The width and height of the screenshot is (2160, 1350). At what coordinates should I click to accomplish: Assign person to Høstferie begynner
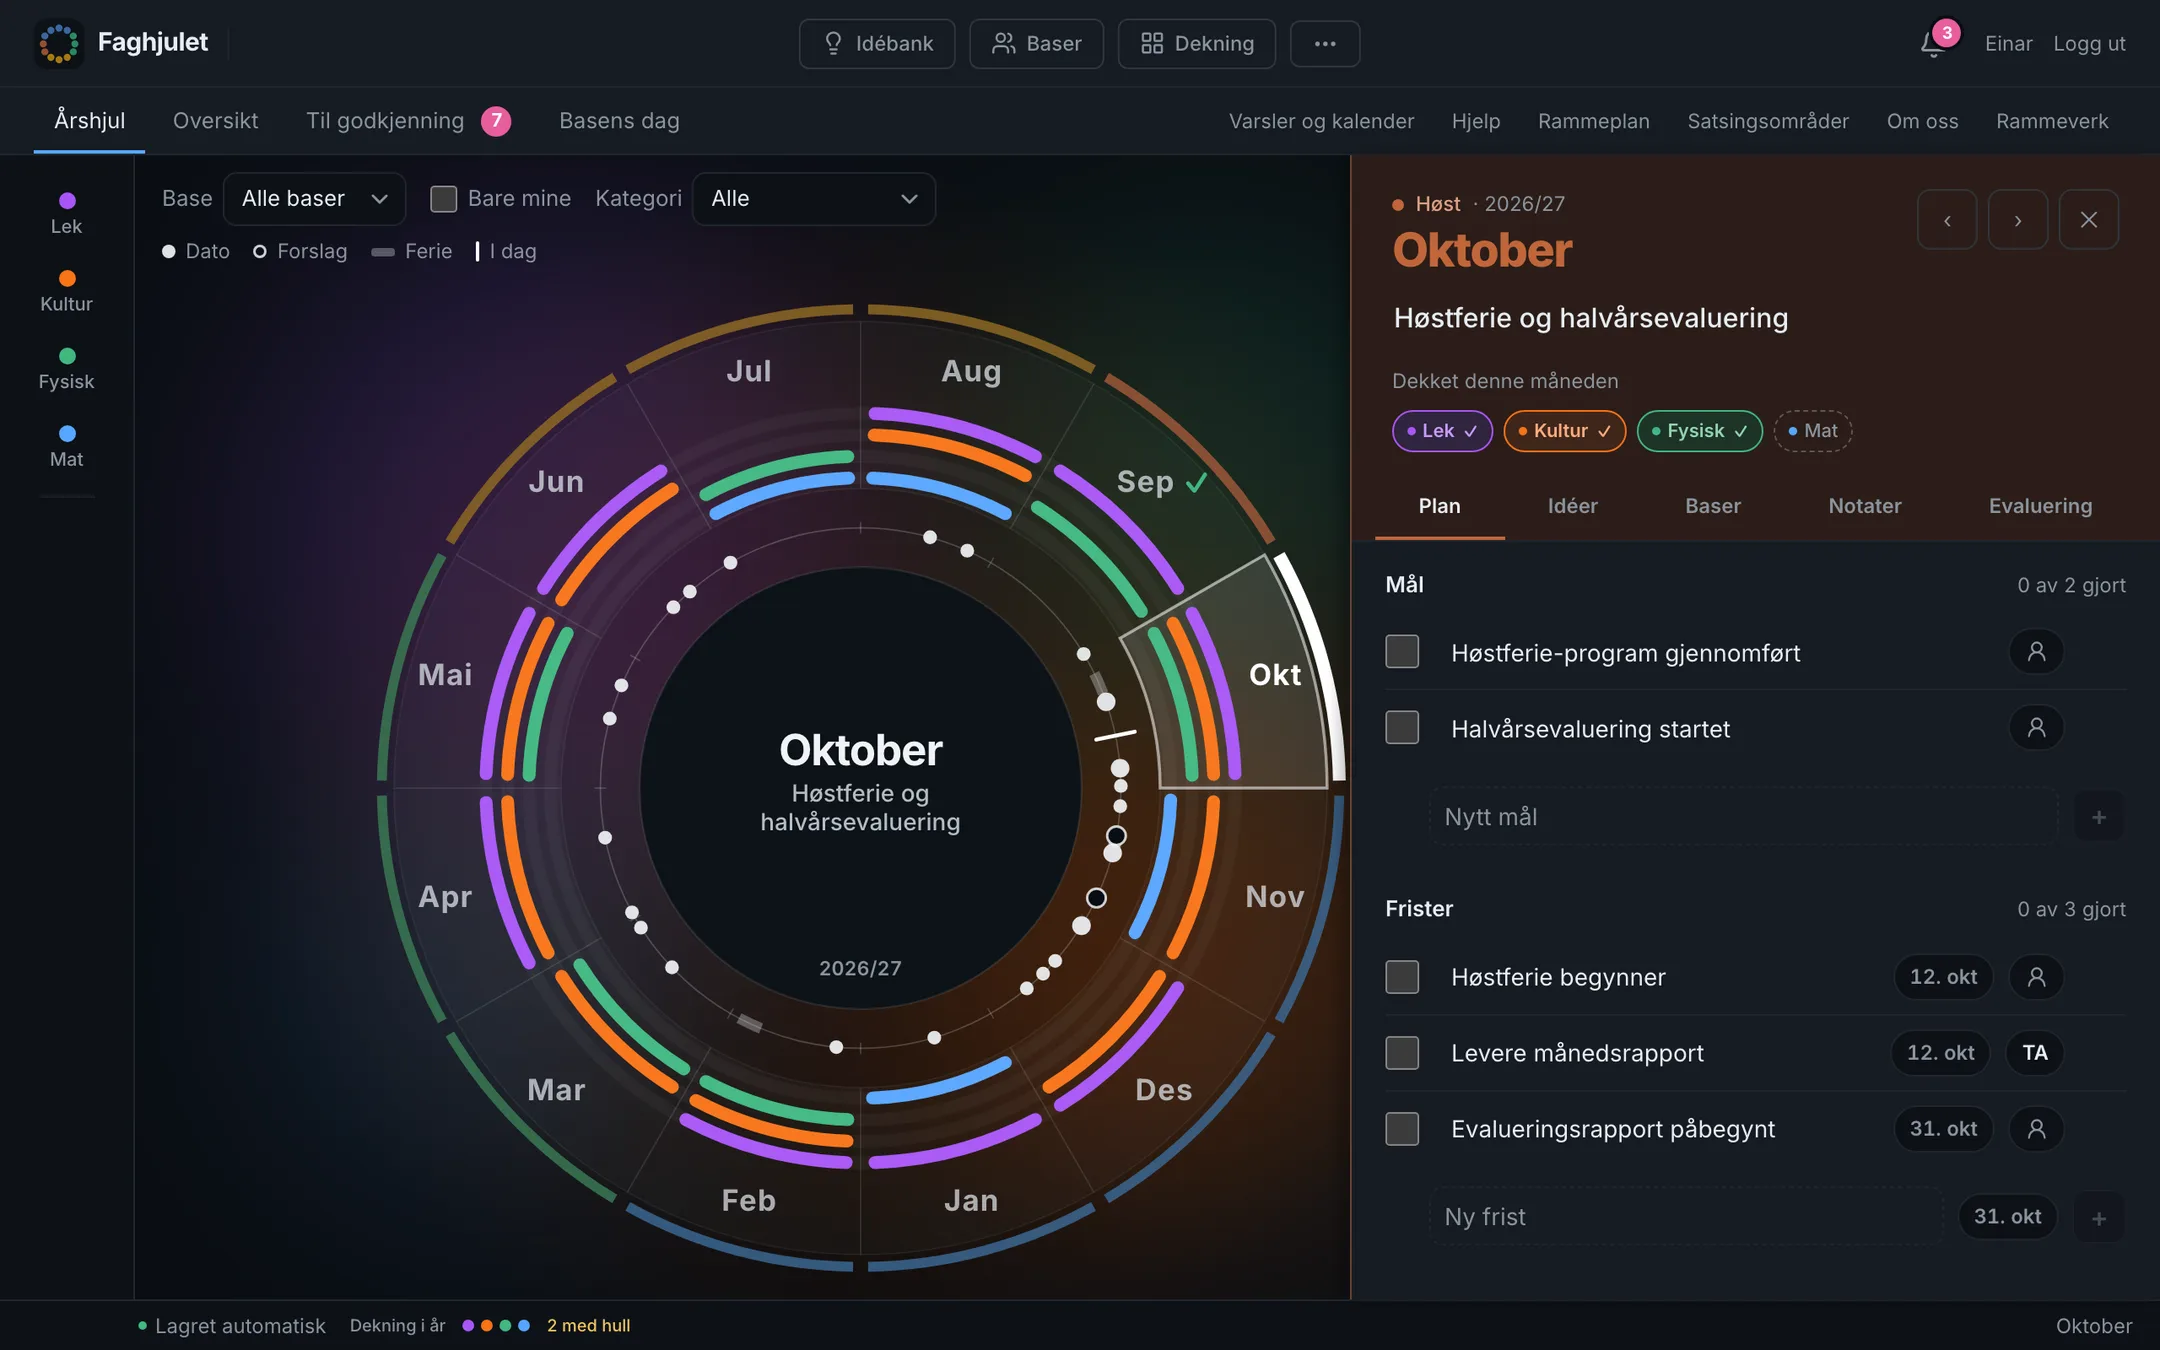pos(2036,976)
